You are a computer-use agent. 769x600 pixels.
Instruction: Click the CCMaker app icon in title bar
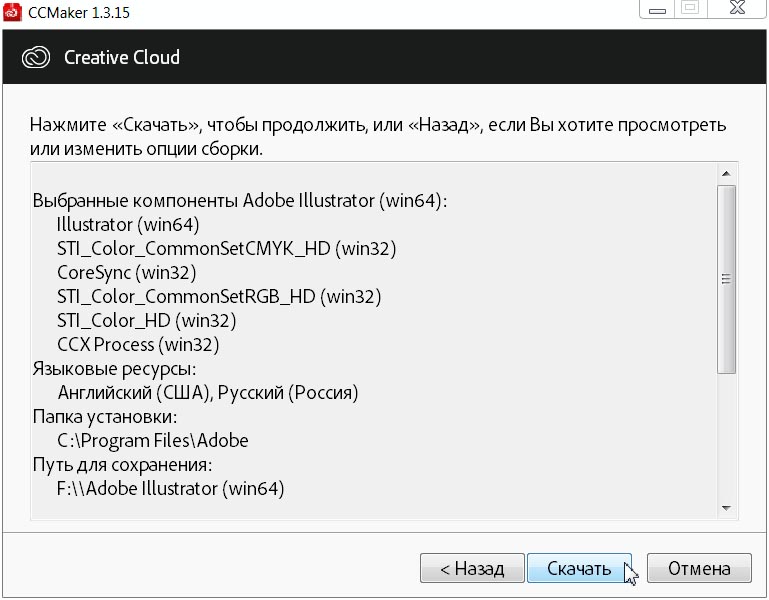pyautogui.click(x=13, y=13)
